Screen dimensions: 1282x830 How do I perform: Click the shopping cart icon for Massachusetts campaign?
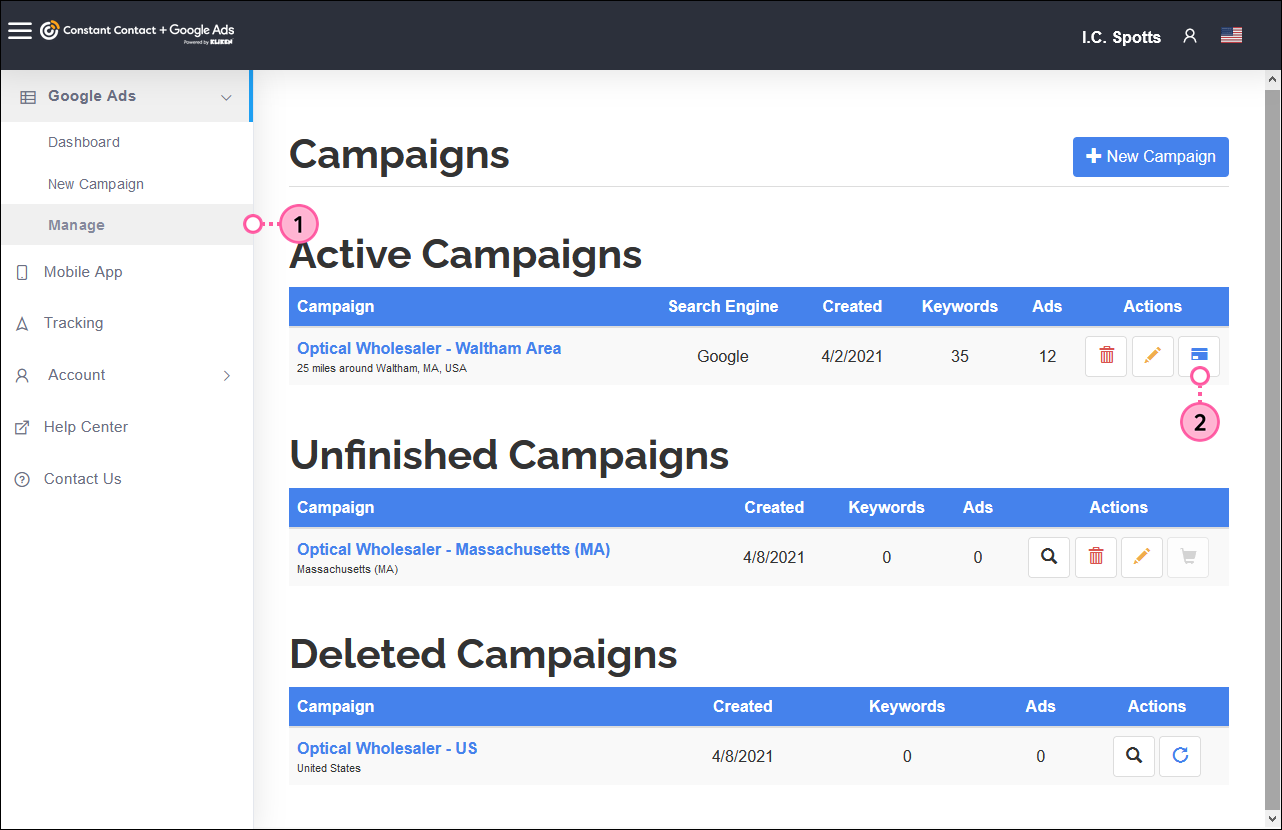click(x=1187, y=557)
